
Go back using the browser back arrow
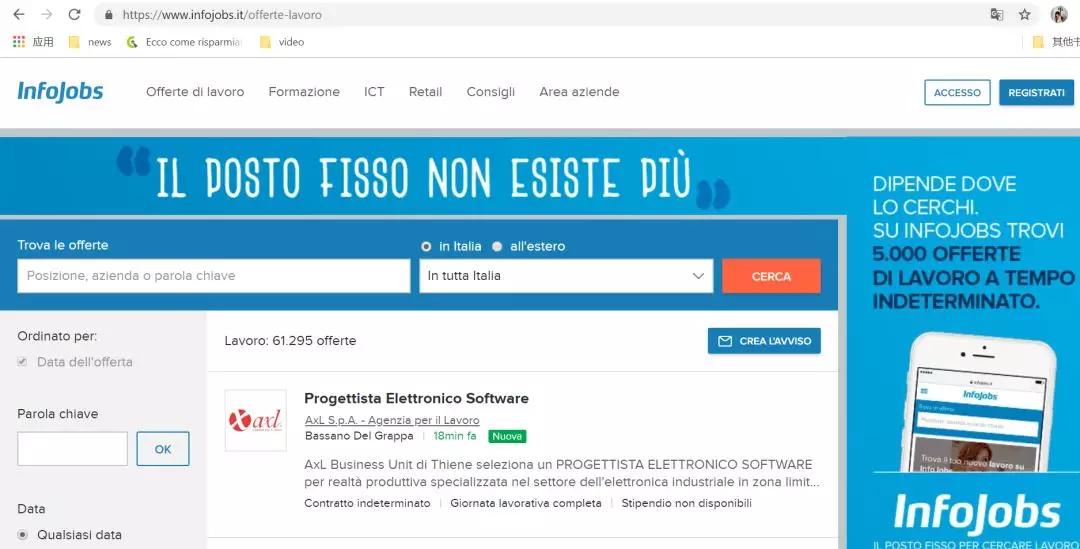tap(19, 14)
